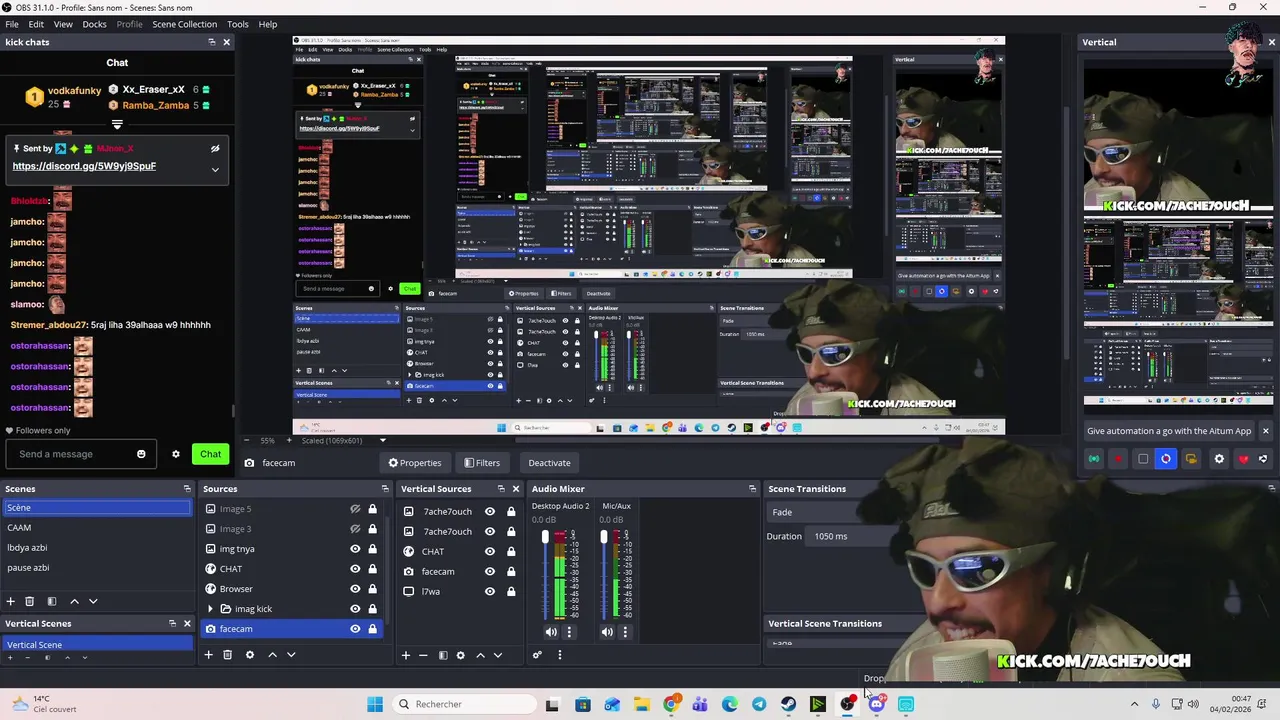
Task: Click the green Chat send button
Action: click(210, 454)
